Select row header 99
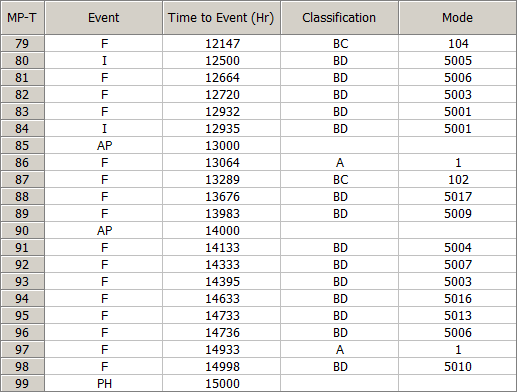The width and height of the screenshot is (517, 392). (x=22, y=384)
